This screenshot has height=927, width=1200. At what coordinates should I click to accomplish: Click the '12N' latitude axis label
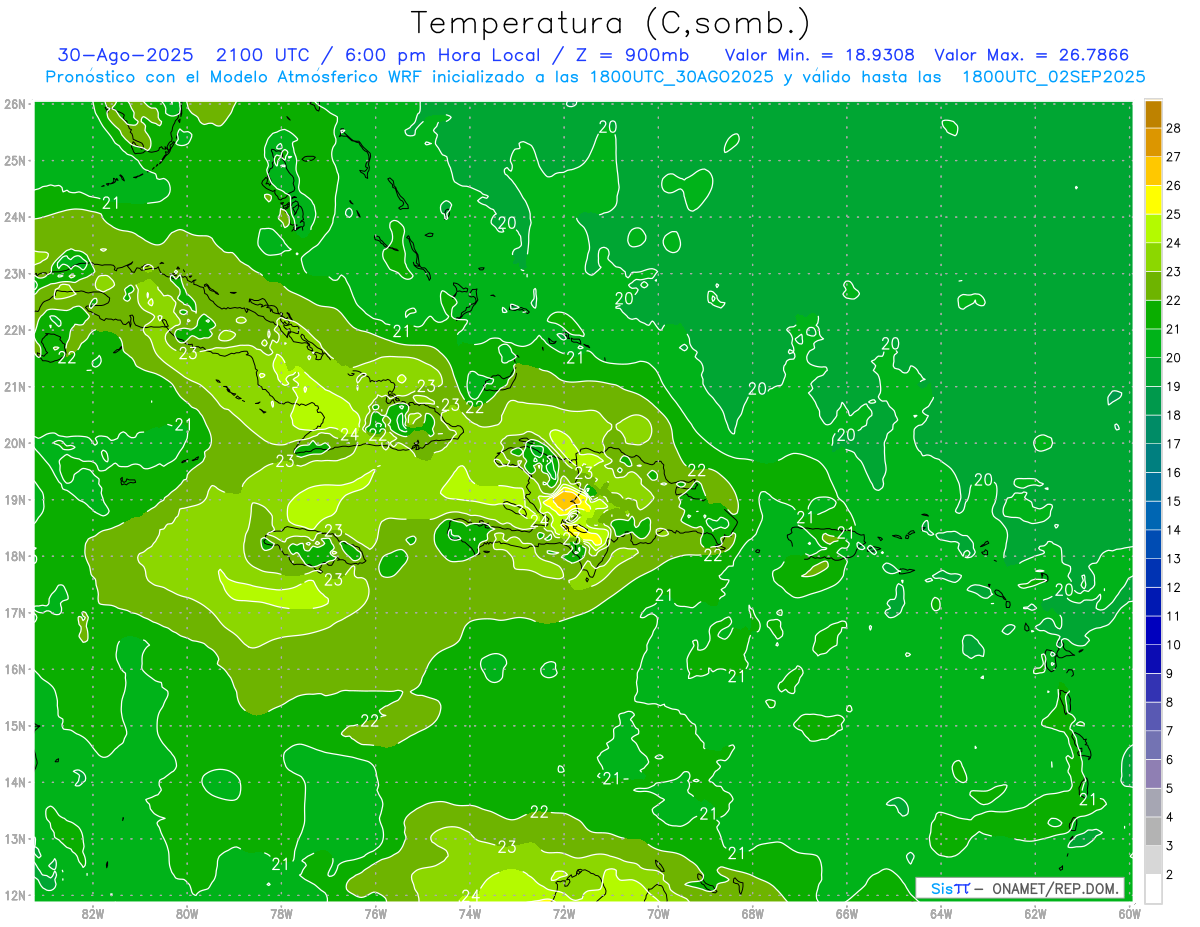point(15,895)
